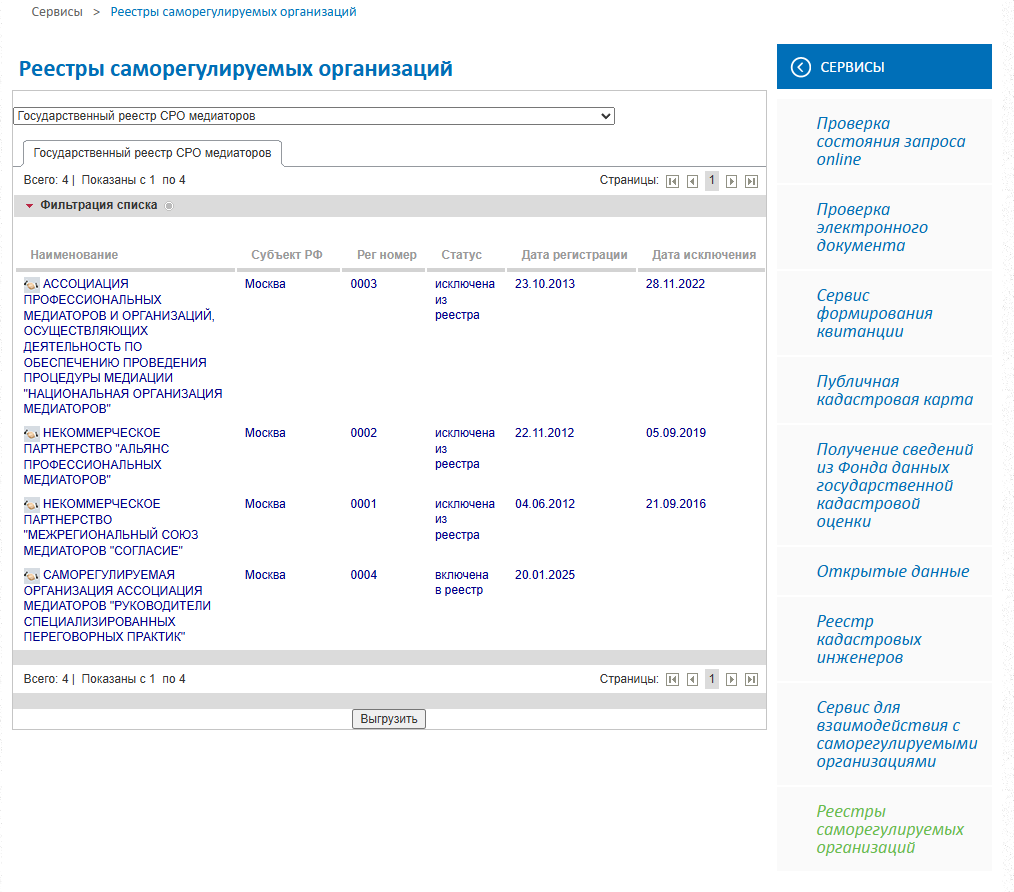Go to last page in top pagination
The width and height of the screenshot is (1014, 892).
pyautogui.click(x=751, y=181)
